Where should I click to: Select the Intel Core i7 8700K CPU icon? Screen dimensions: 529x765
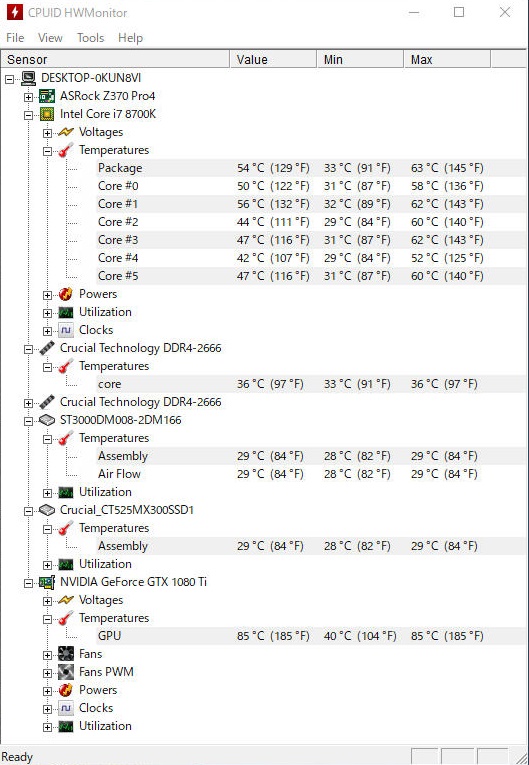[x=47, y=114]
